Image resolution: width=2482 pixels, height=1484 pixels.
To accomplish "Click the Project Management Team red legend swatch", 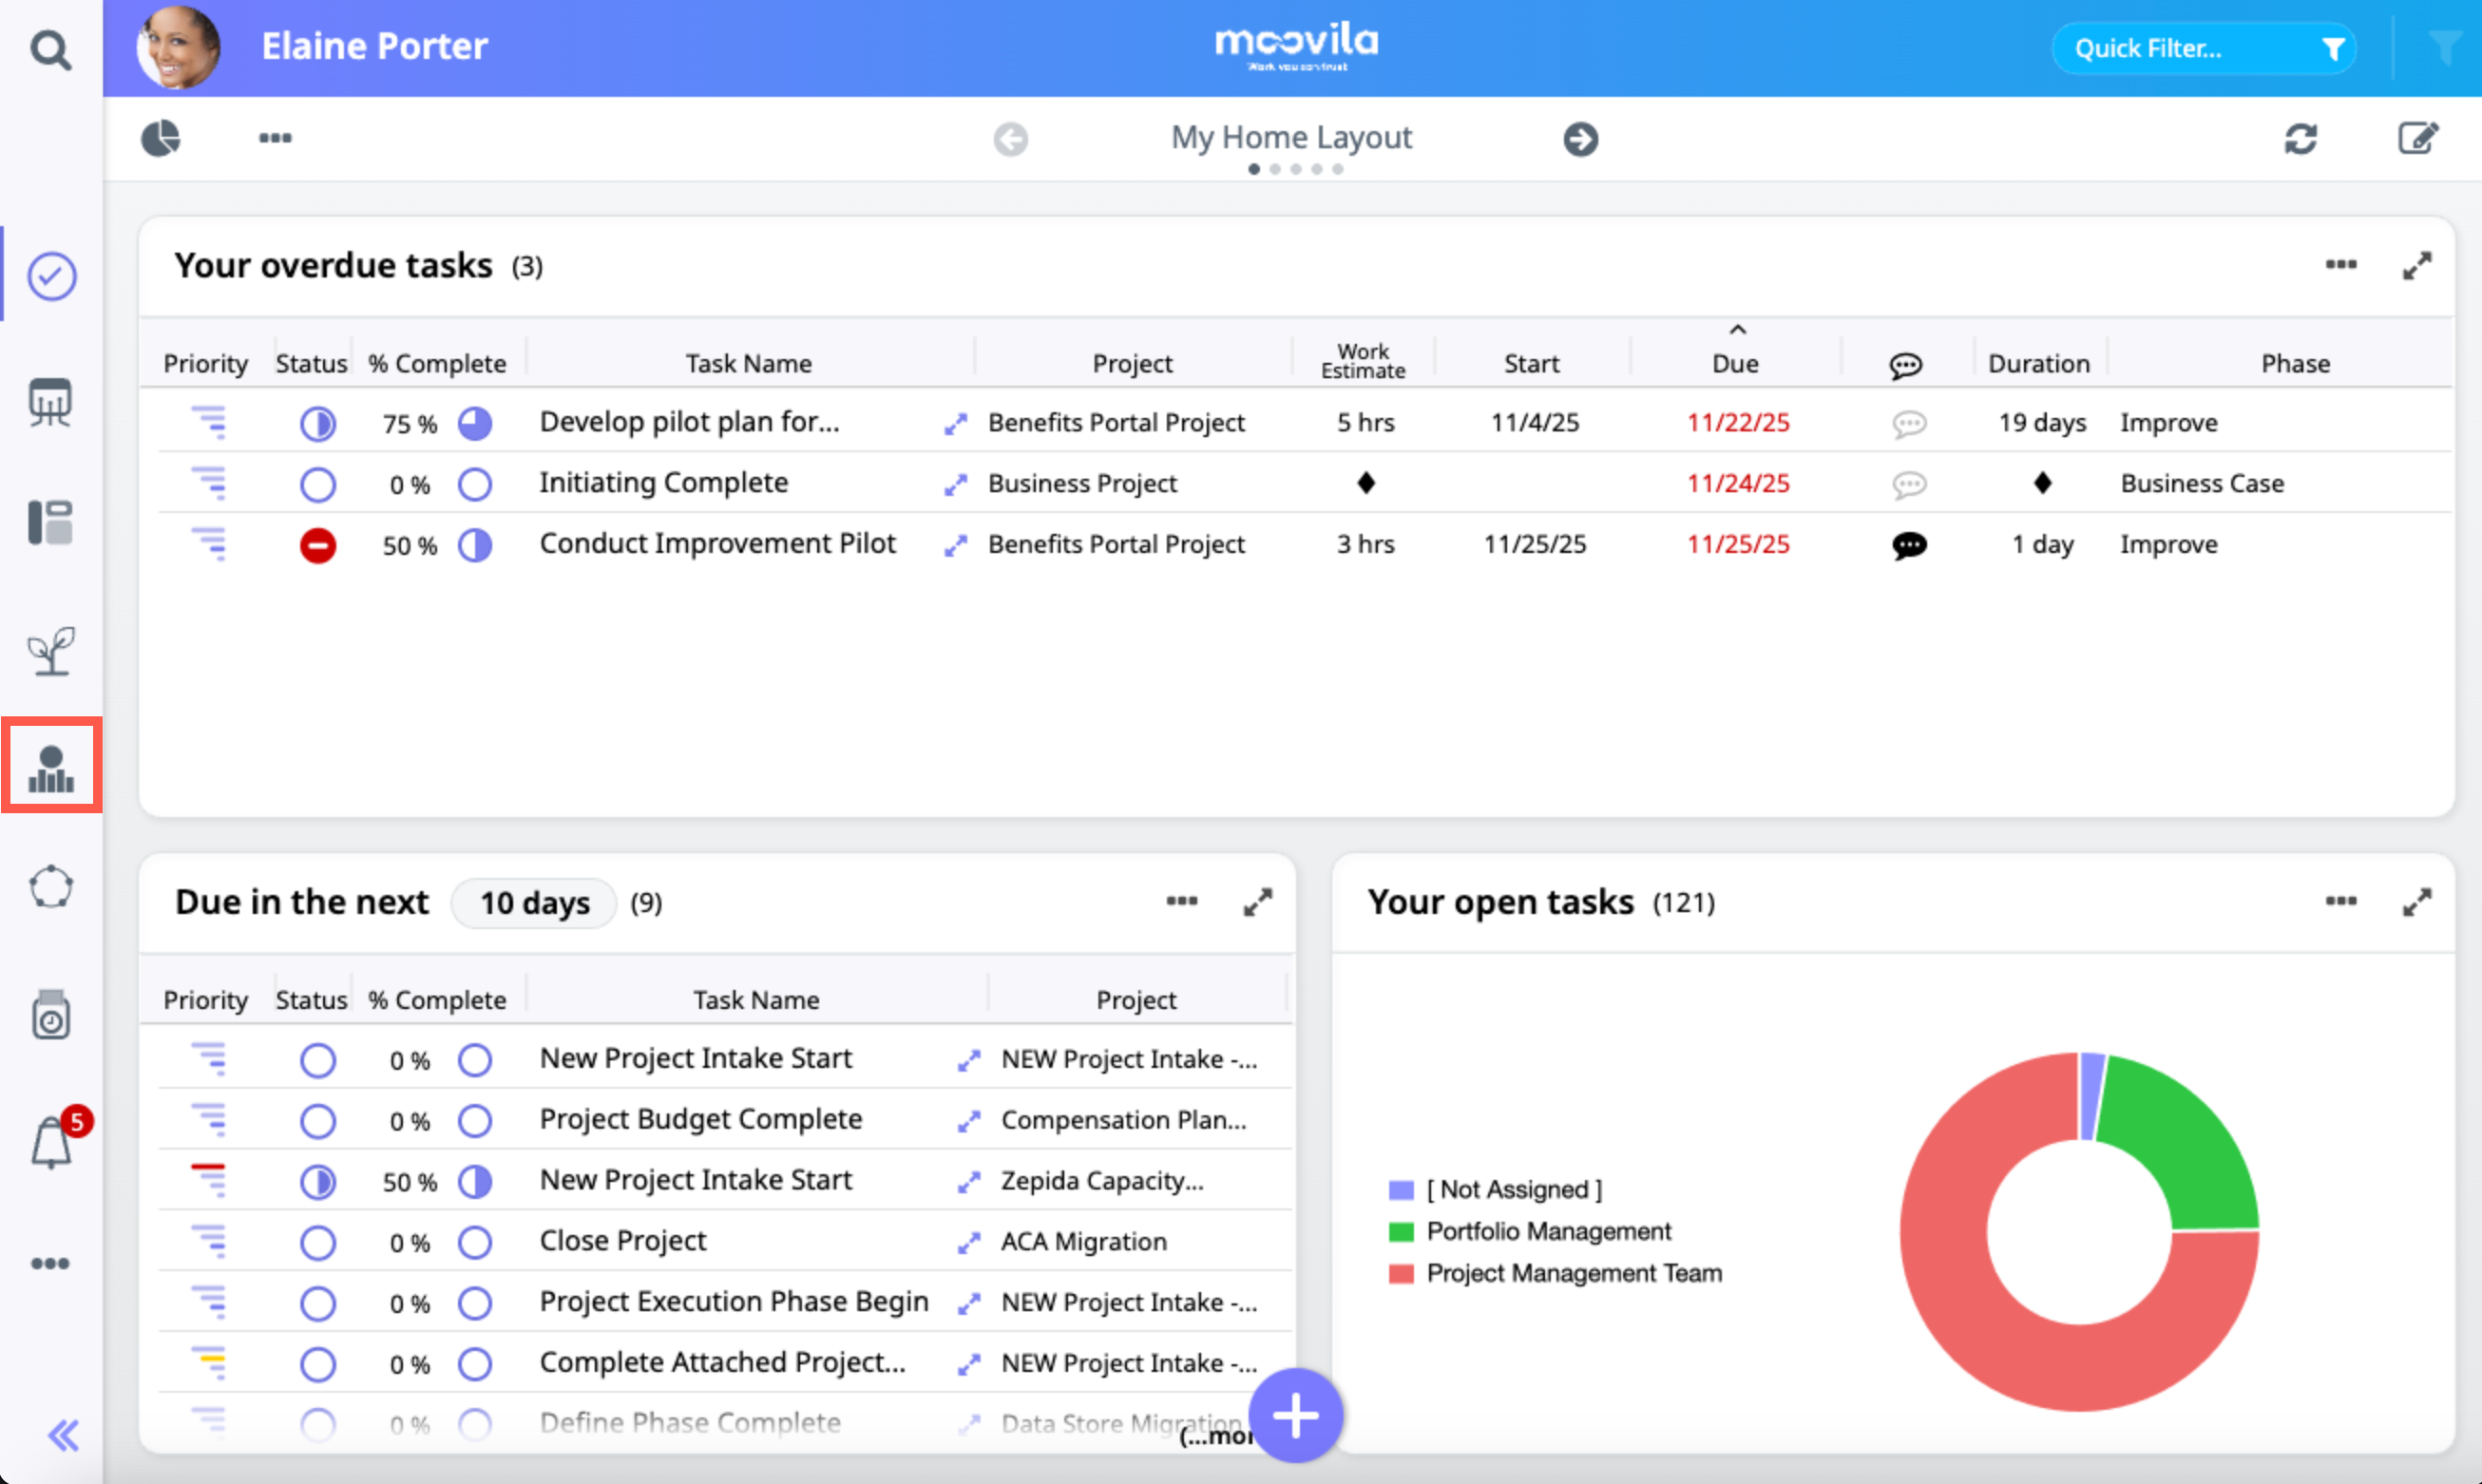I will pyautogui.click(x=1401, y=1274).
